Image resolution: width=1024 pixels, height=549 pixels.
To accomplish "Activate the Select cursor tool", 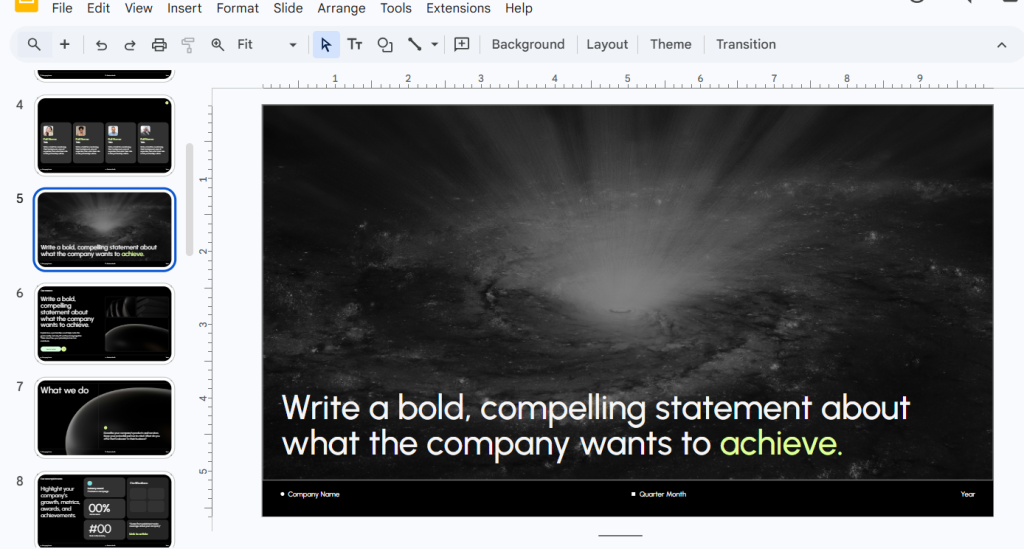I will coord(326,44).
